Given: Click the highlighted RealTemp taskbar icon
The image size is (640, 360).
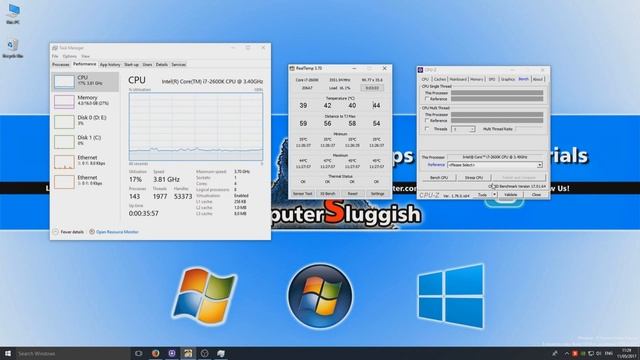Looking at the screenshot, I should click(188, 353).
